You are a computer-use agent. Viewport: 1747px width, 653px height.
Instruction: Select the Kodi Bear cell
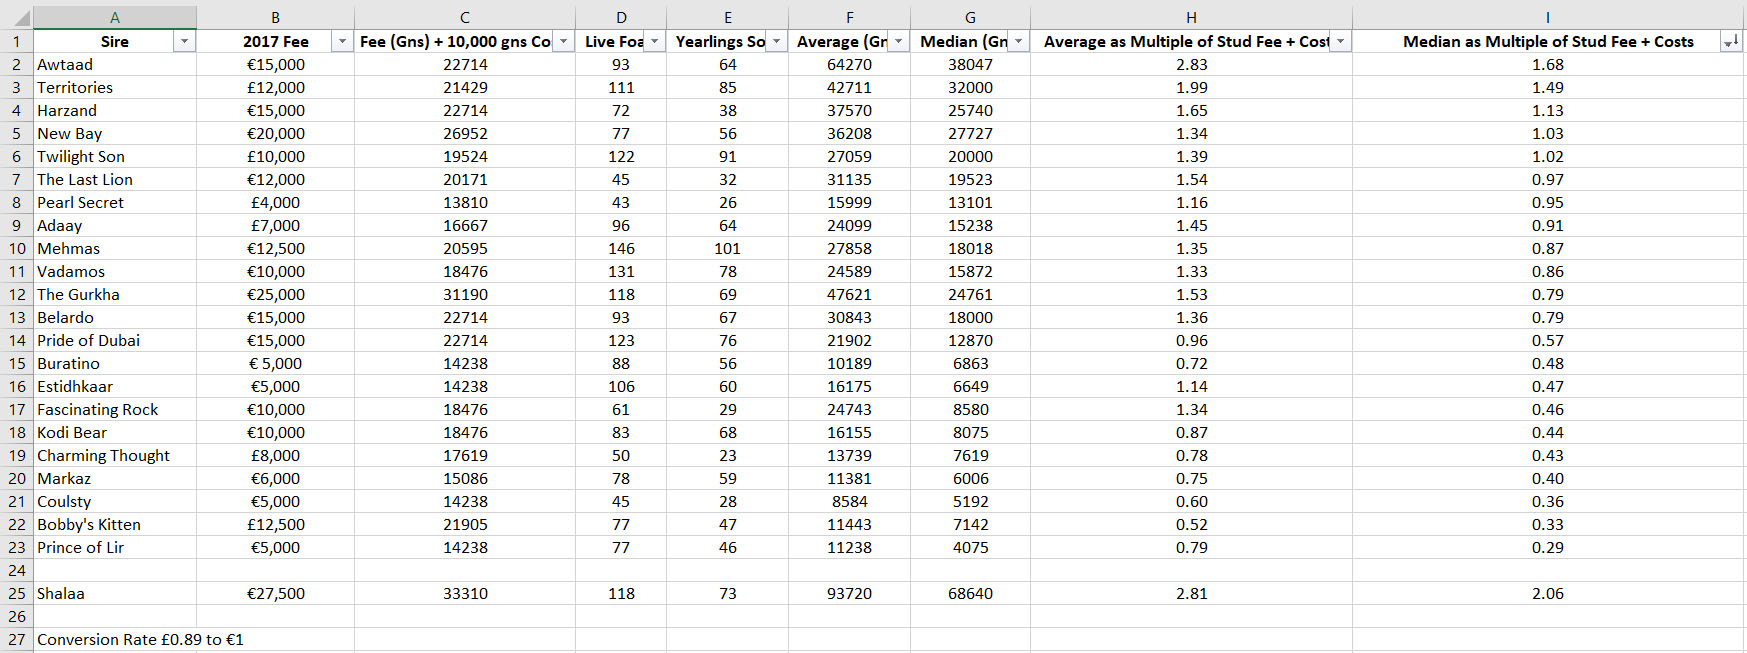[115, 432]
